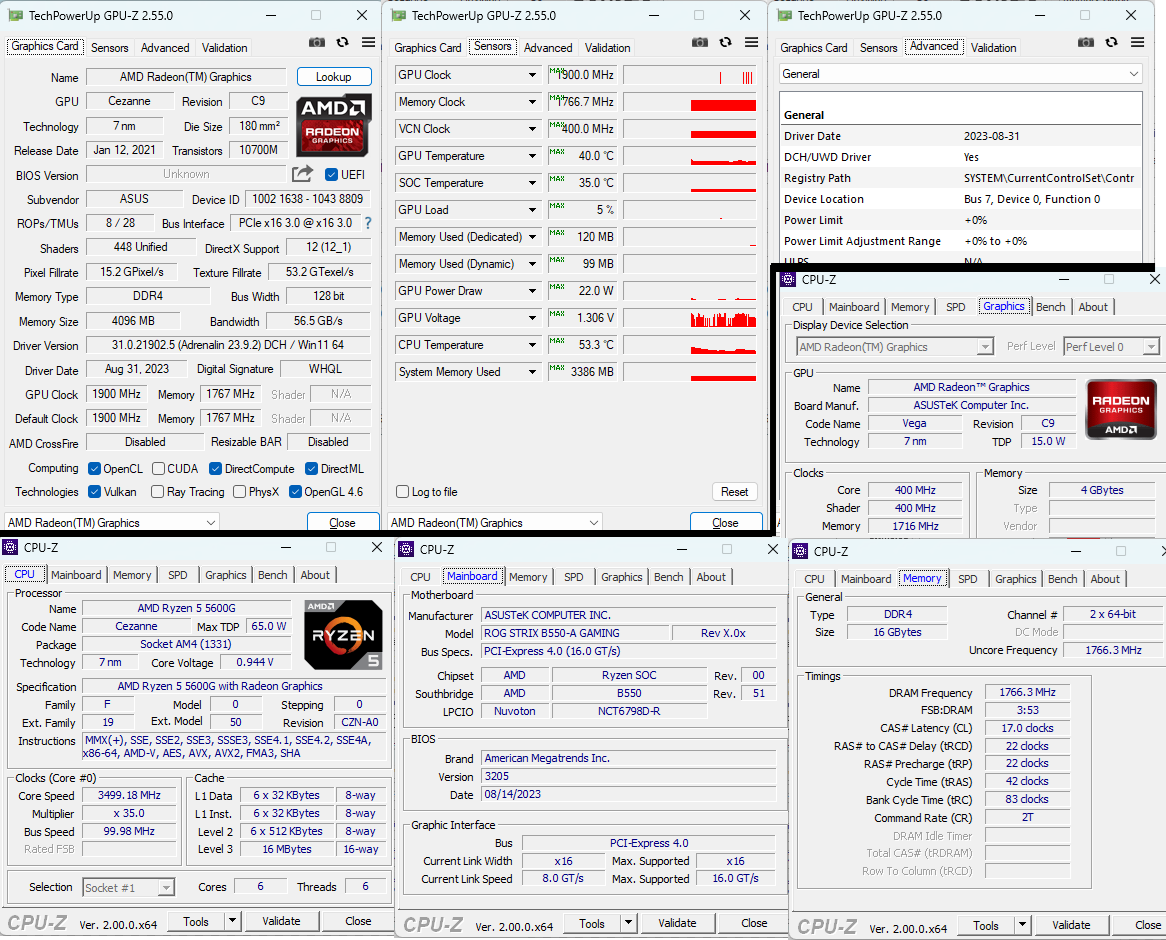Click CPU Temperature sensor graph
Viewport: 1166px width, 940px height.
pos(689,345)
